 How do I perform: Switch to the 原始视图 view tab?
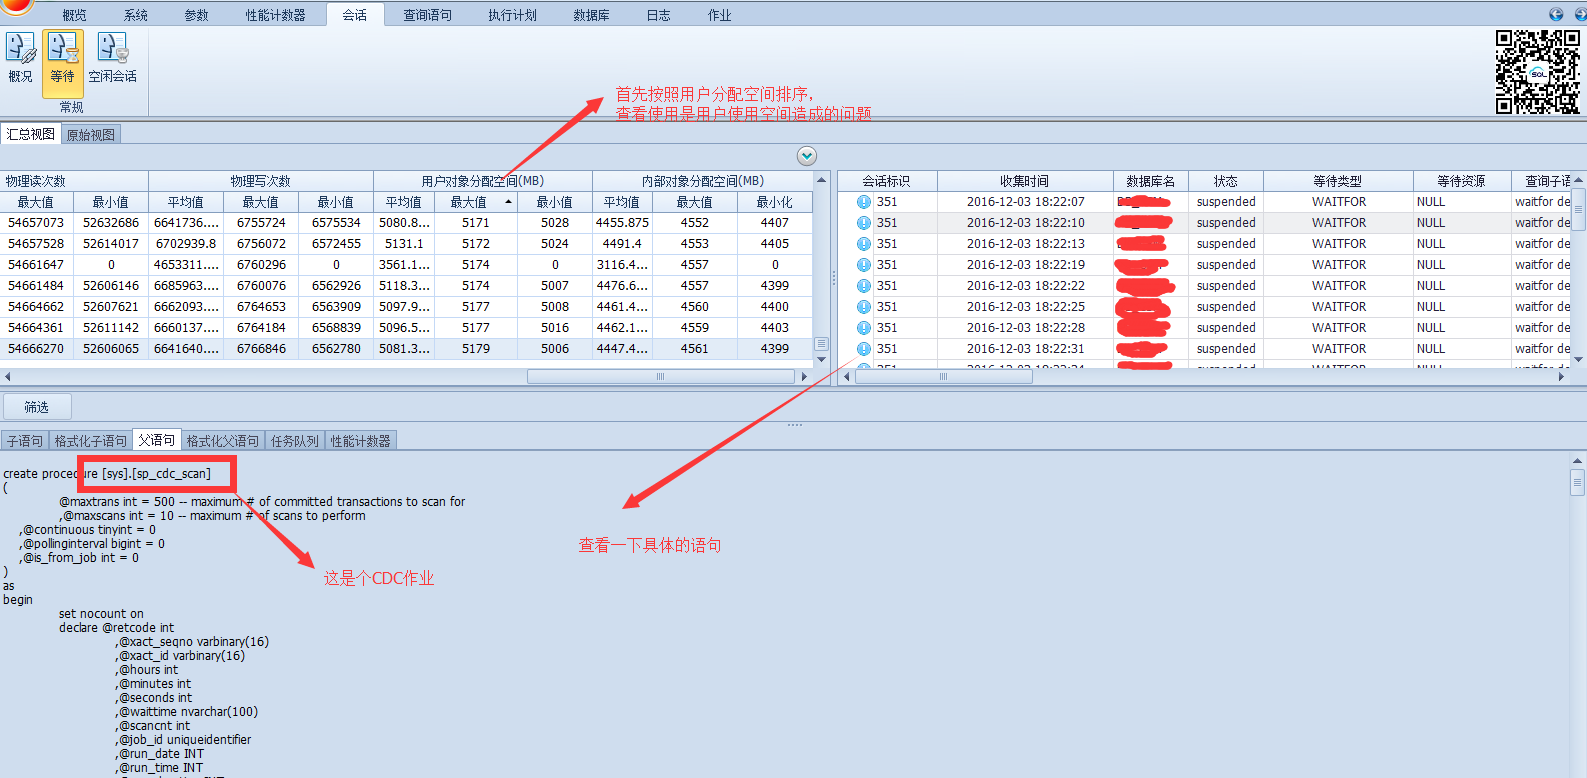(91, 135)
